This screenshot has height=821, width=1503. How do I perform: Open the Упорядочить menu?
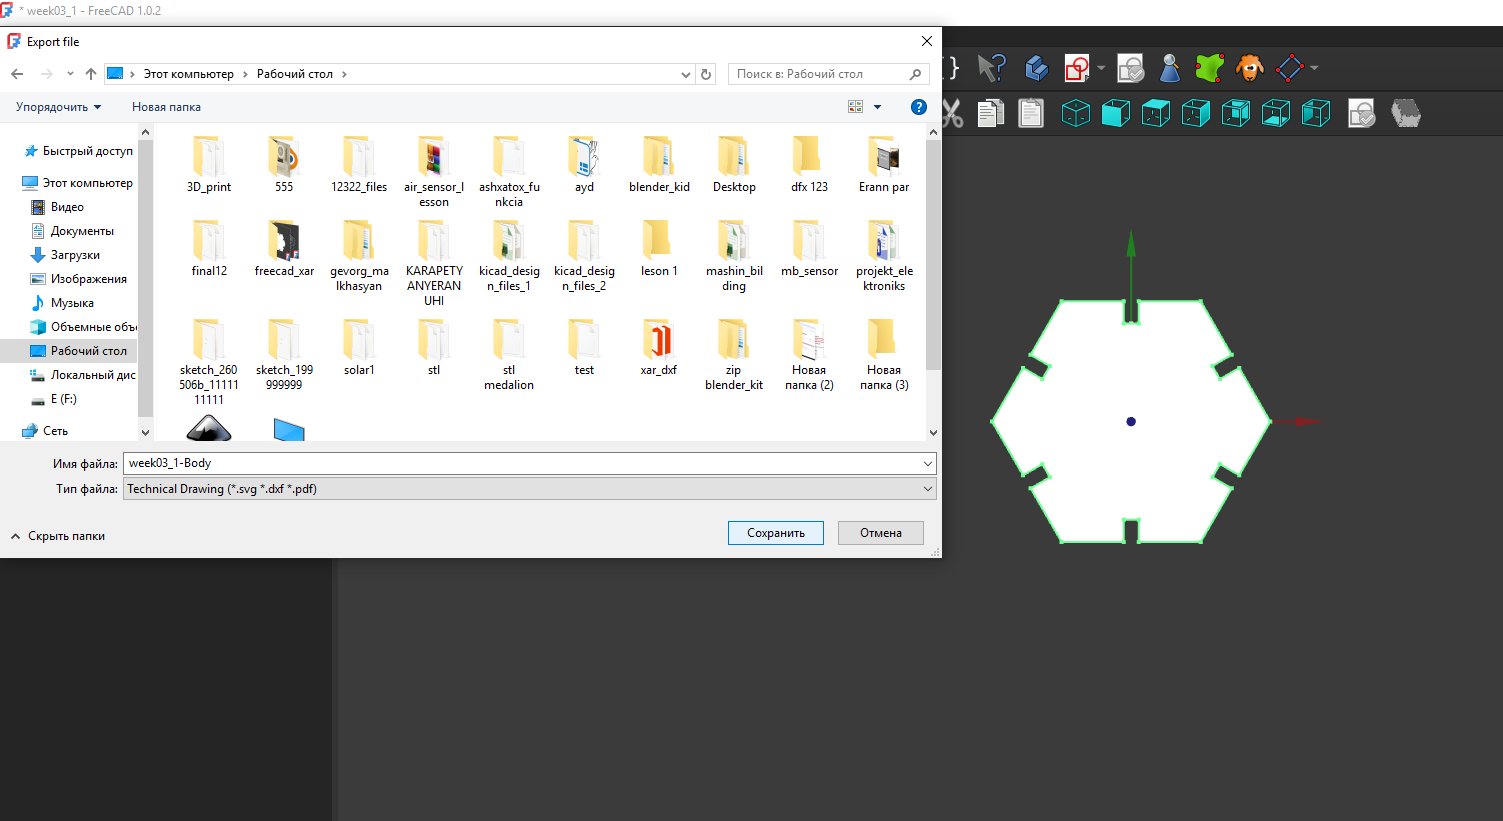pyautogui.click(x=58, y=107)
